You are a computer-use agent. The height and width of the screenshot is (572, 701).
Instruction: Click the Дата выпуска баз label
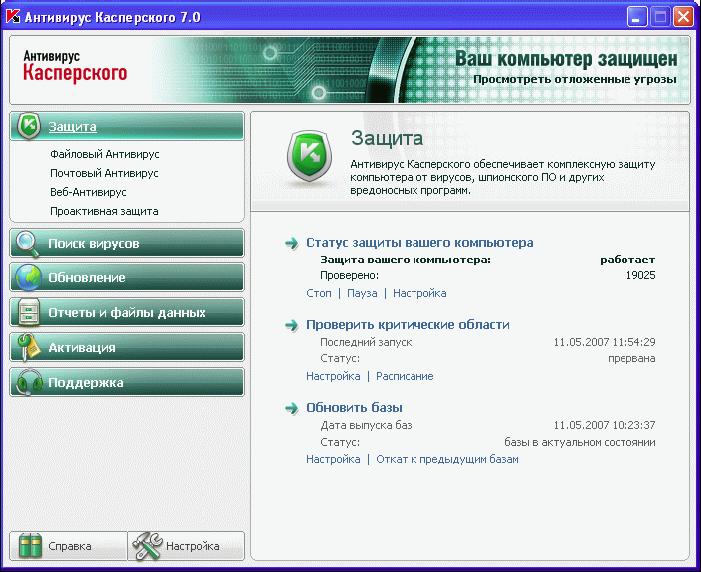(366, 425)
